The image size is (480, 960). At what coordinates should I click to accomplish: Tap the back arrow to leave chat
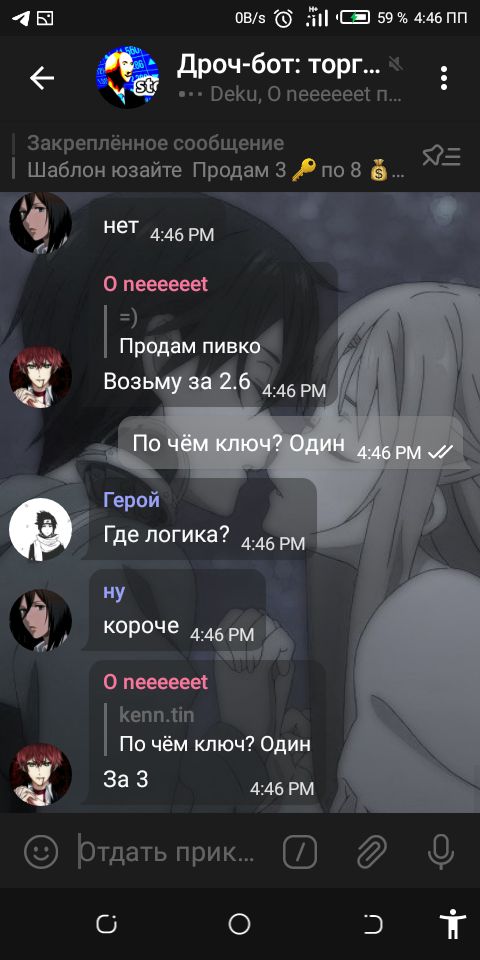click(42, 78)
